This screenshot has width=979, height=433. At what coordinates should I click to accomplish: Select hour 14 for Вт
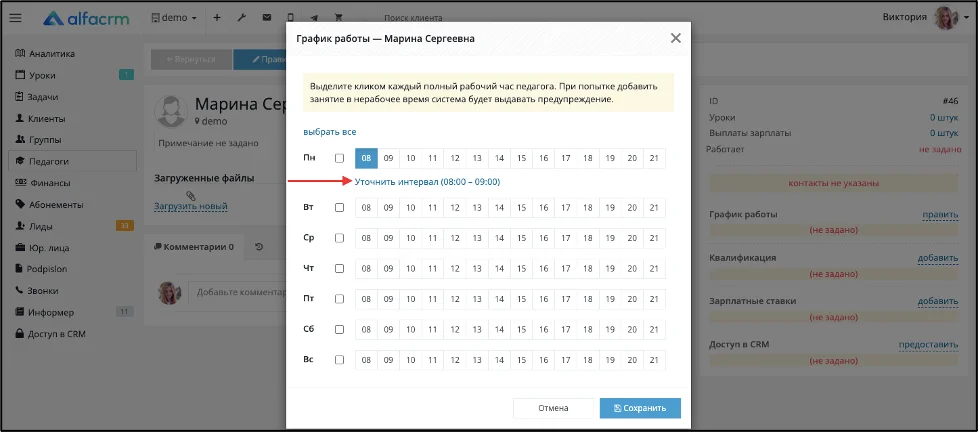pos(499,208)
